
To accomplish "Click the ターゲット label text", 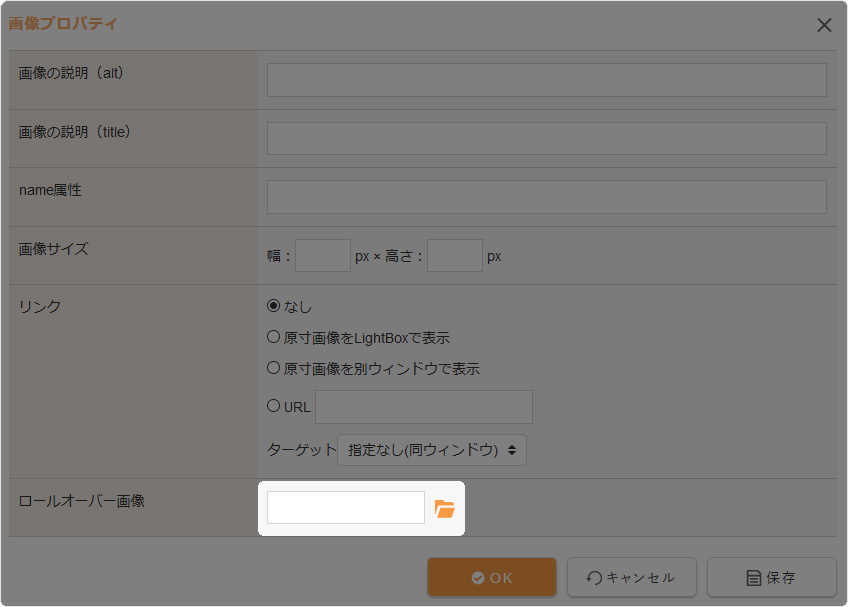I will pos(301,450).
